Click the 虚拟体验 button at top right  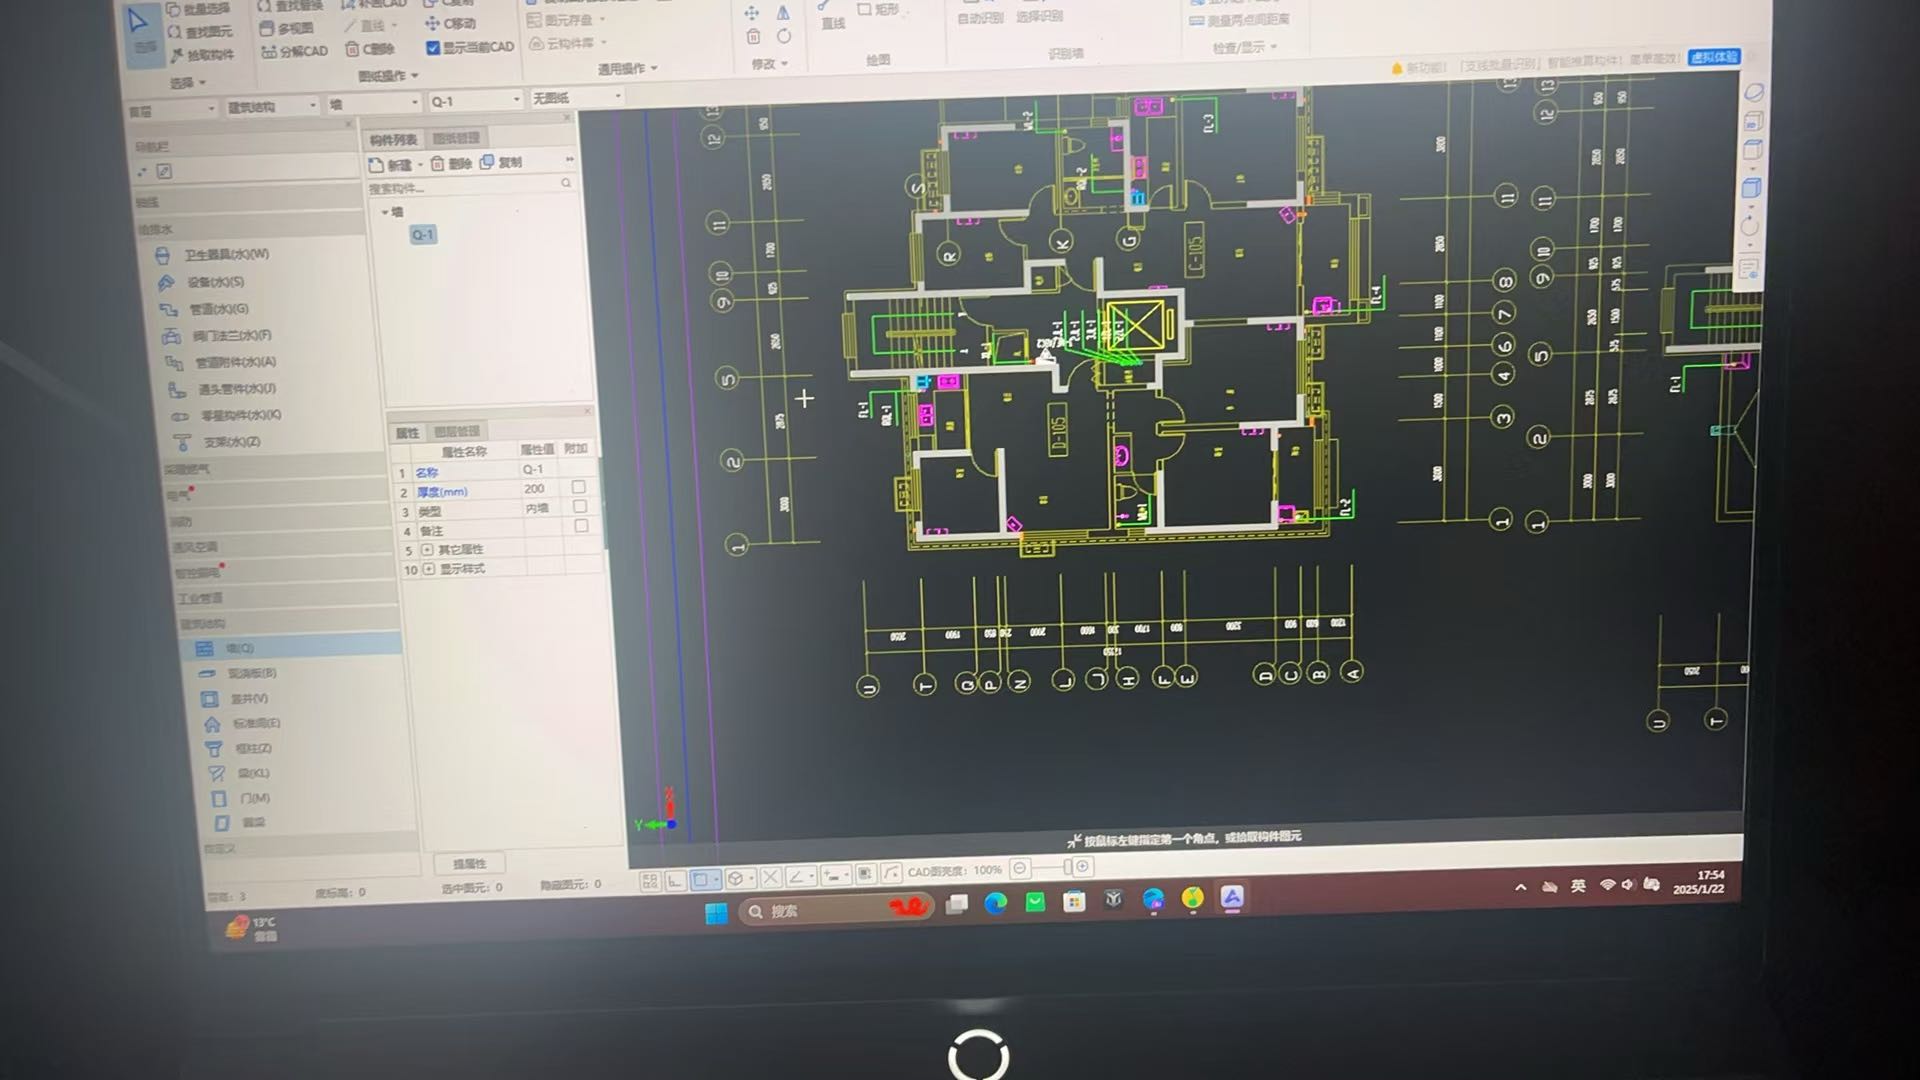[1714, 57]
